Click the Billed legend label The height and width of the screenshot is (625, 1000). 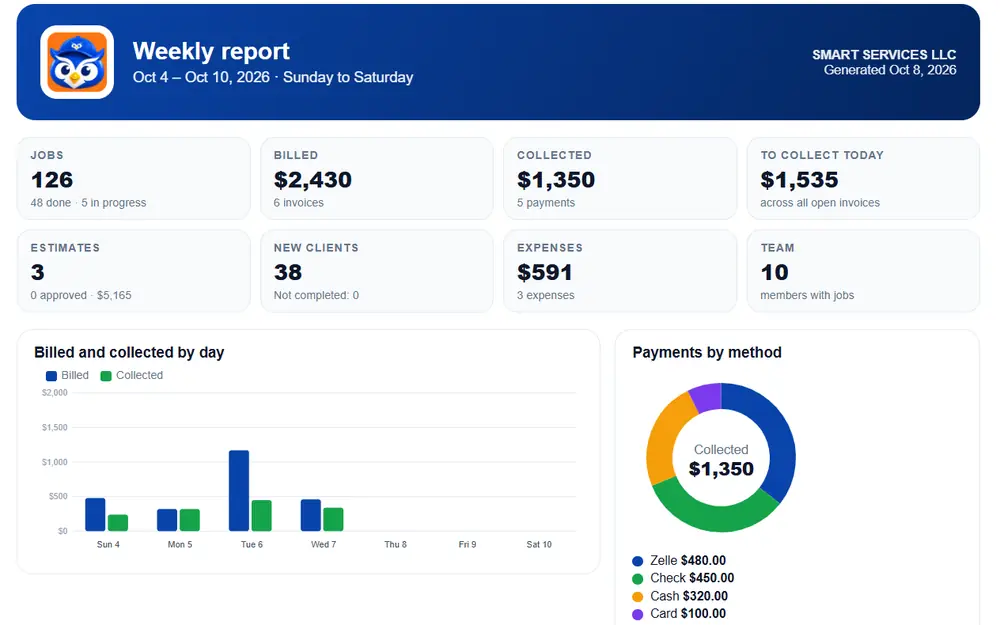click(75, 376)
